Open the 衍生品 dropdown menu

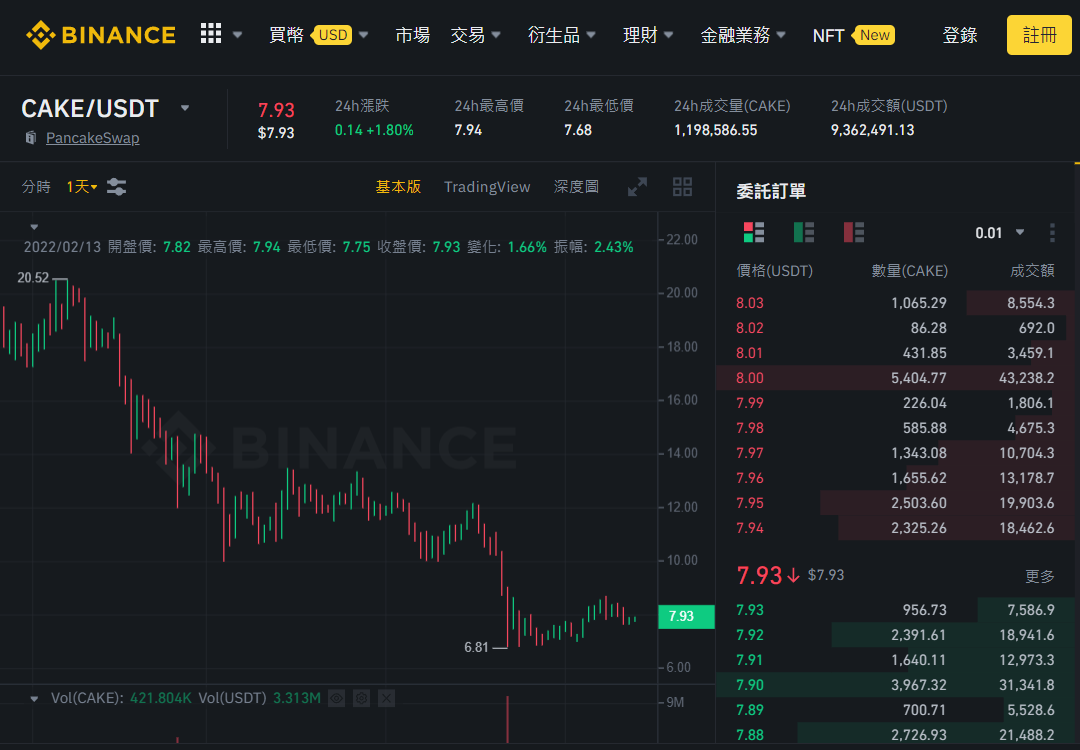pos(561,34)
